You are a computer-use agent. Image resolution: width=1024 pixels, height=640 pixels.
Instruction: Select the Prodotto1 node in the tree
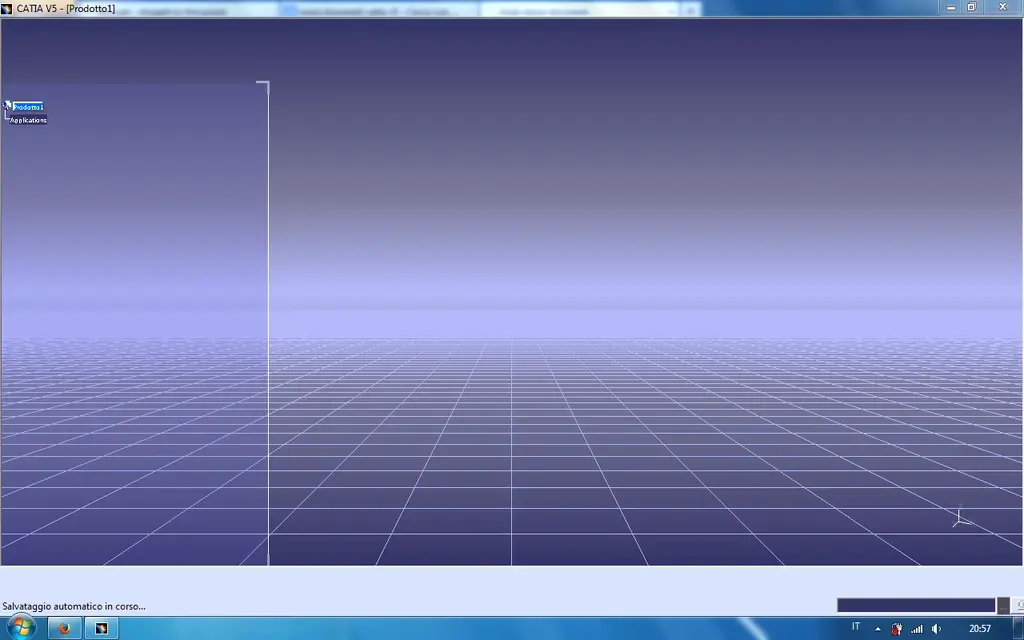28,107
